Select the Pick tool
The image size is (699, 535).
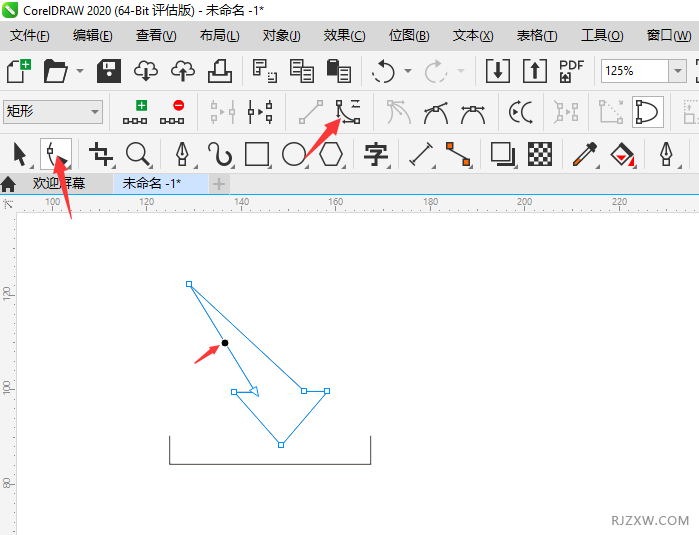click(20, 154)
